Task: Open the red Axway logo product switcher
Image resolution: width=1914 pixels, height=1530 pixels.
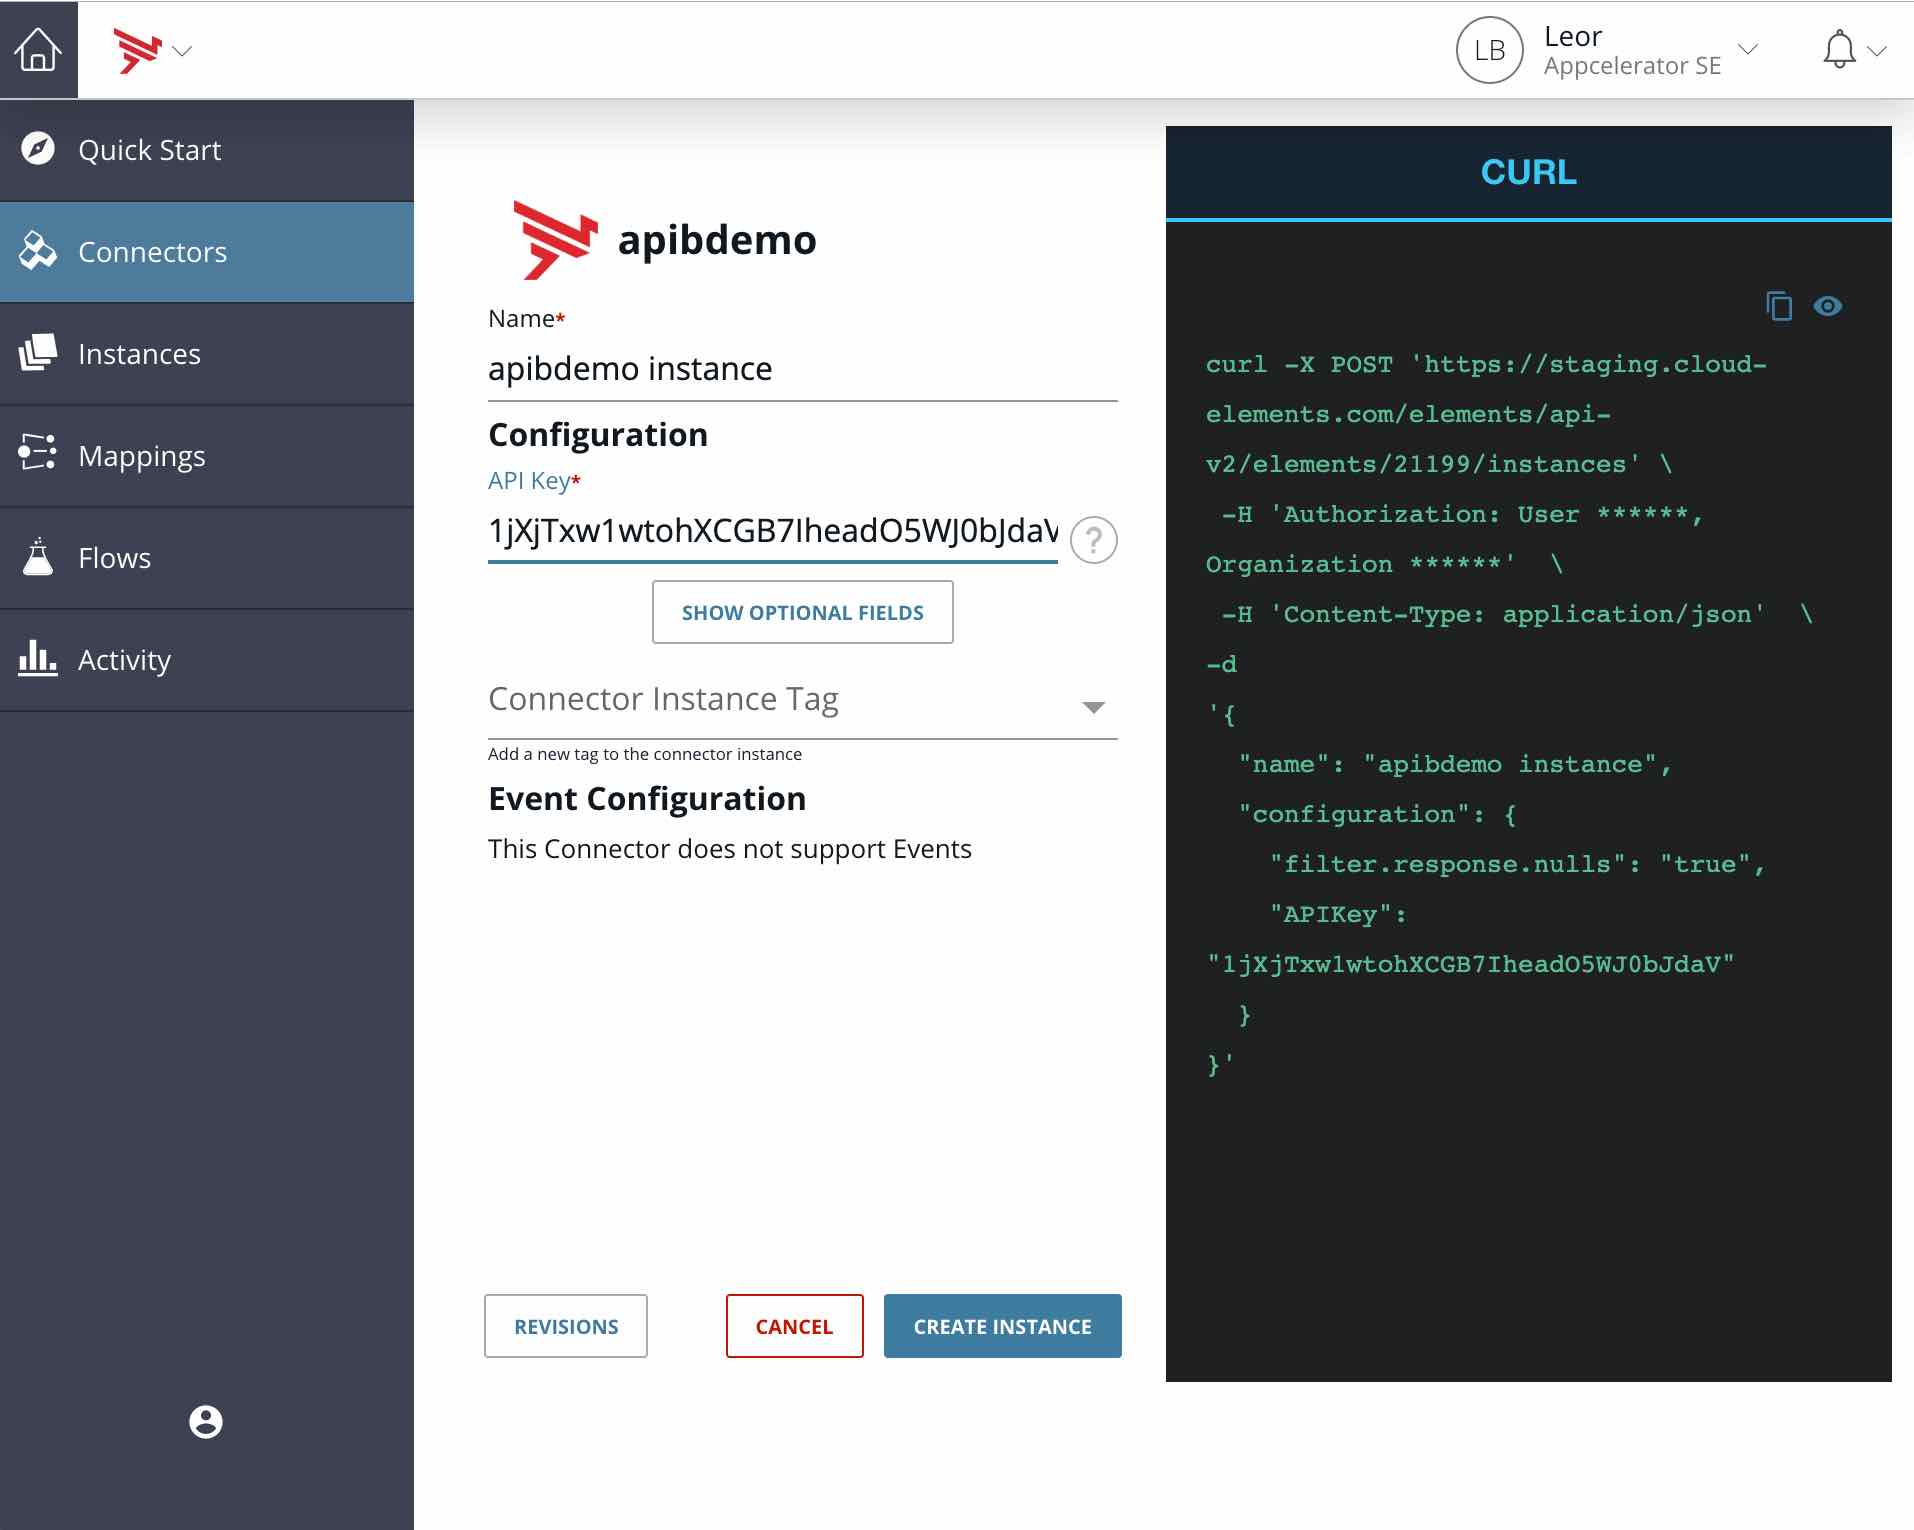Action: click(x=152, y=50)
